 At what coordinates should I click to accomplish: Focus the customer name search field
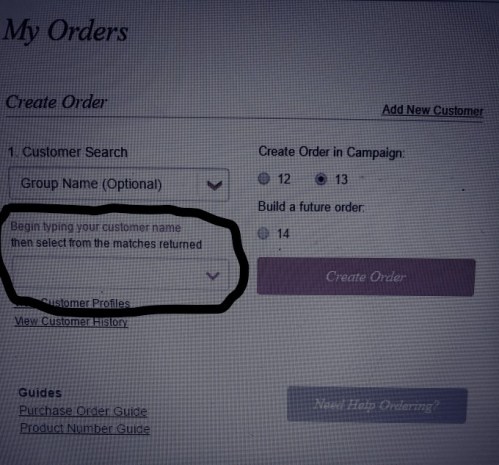(x=120, y=275)
